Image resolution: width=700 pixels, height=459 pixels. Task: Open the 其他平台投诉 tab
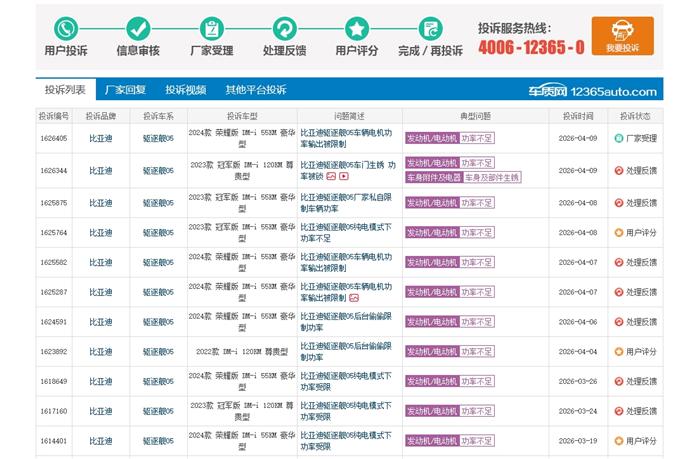click(x=255, y=90)
